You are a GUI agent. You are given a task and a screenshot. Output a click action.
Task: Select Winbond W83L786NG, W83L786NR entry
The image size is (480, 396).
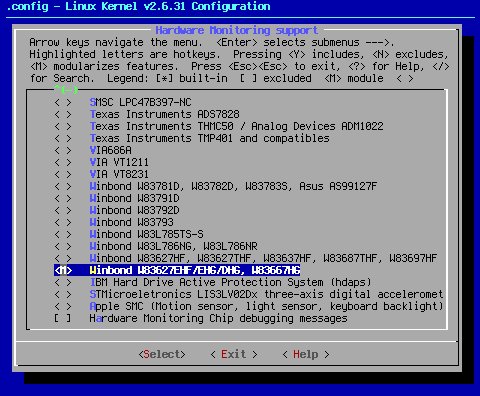174,246
